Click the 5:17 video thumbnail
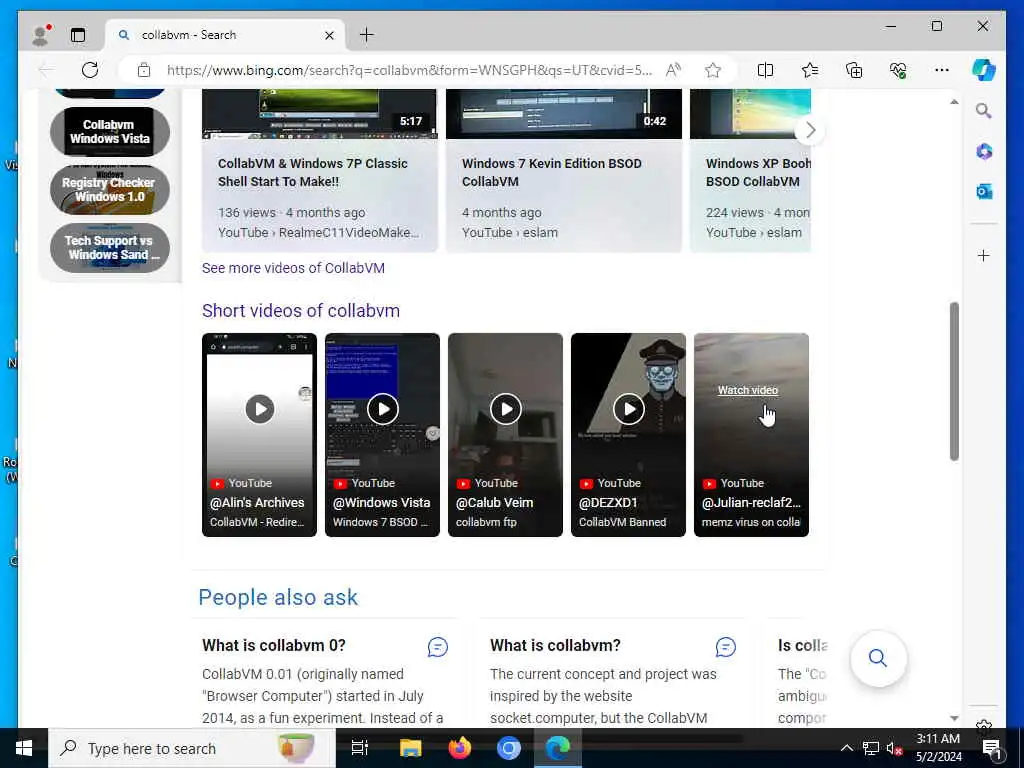The image size is (1024, 768). click(x=319, y=114)
